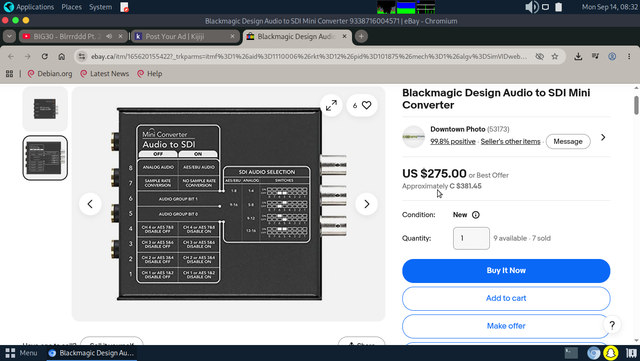Open the media control icon in toolbar
Image resolution: width=640 pixels, height=361 pixels.
click(595, 57)
